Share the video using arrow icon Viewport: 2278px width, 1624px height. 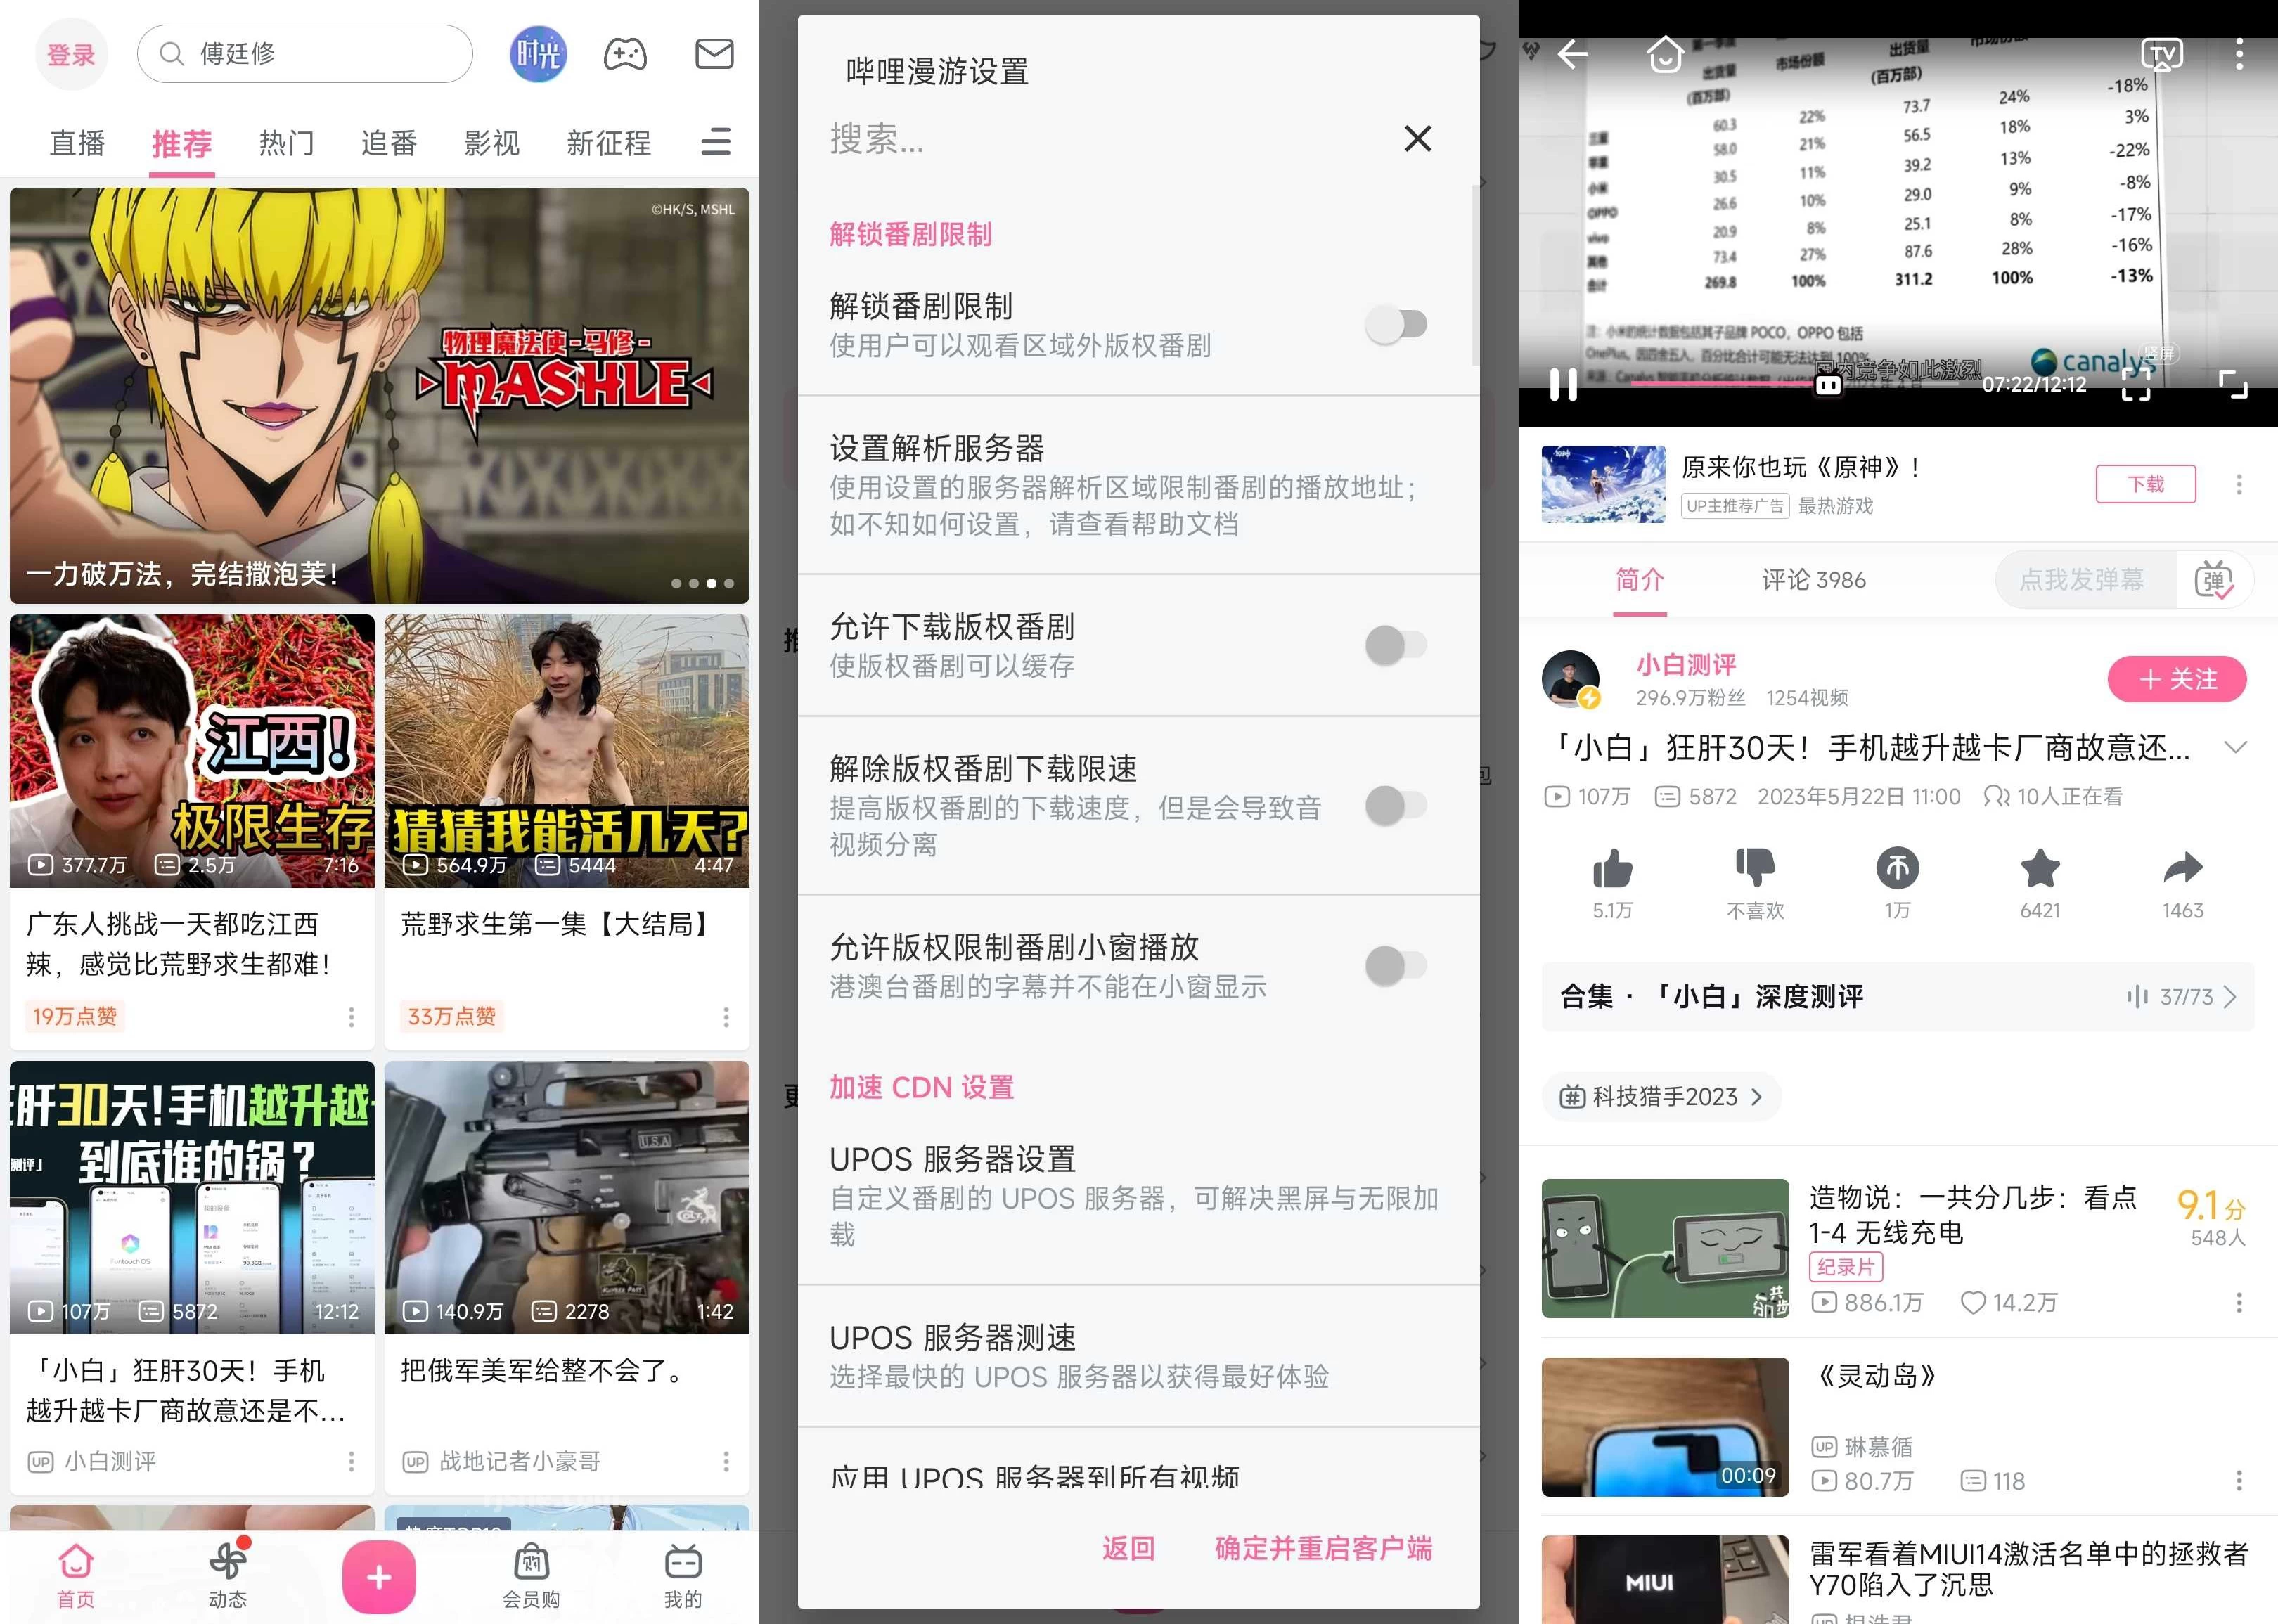[2182, 868]
